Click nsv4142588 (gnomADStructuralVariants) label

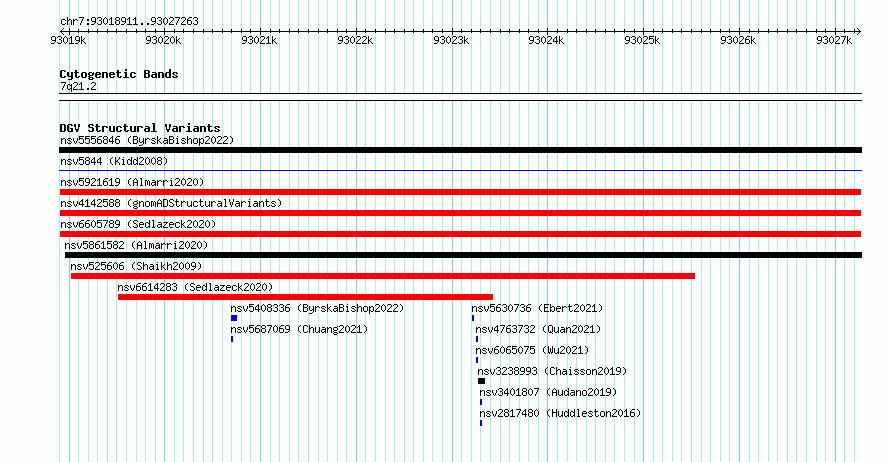pyautogui.click(x=171, y=203)
